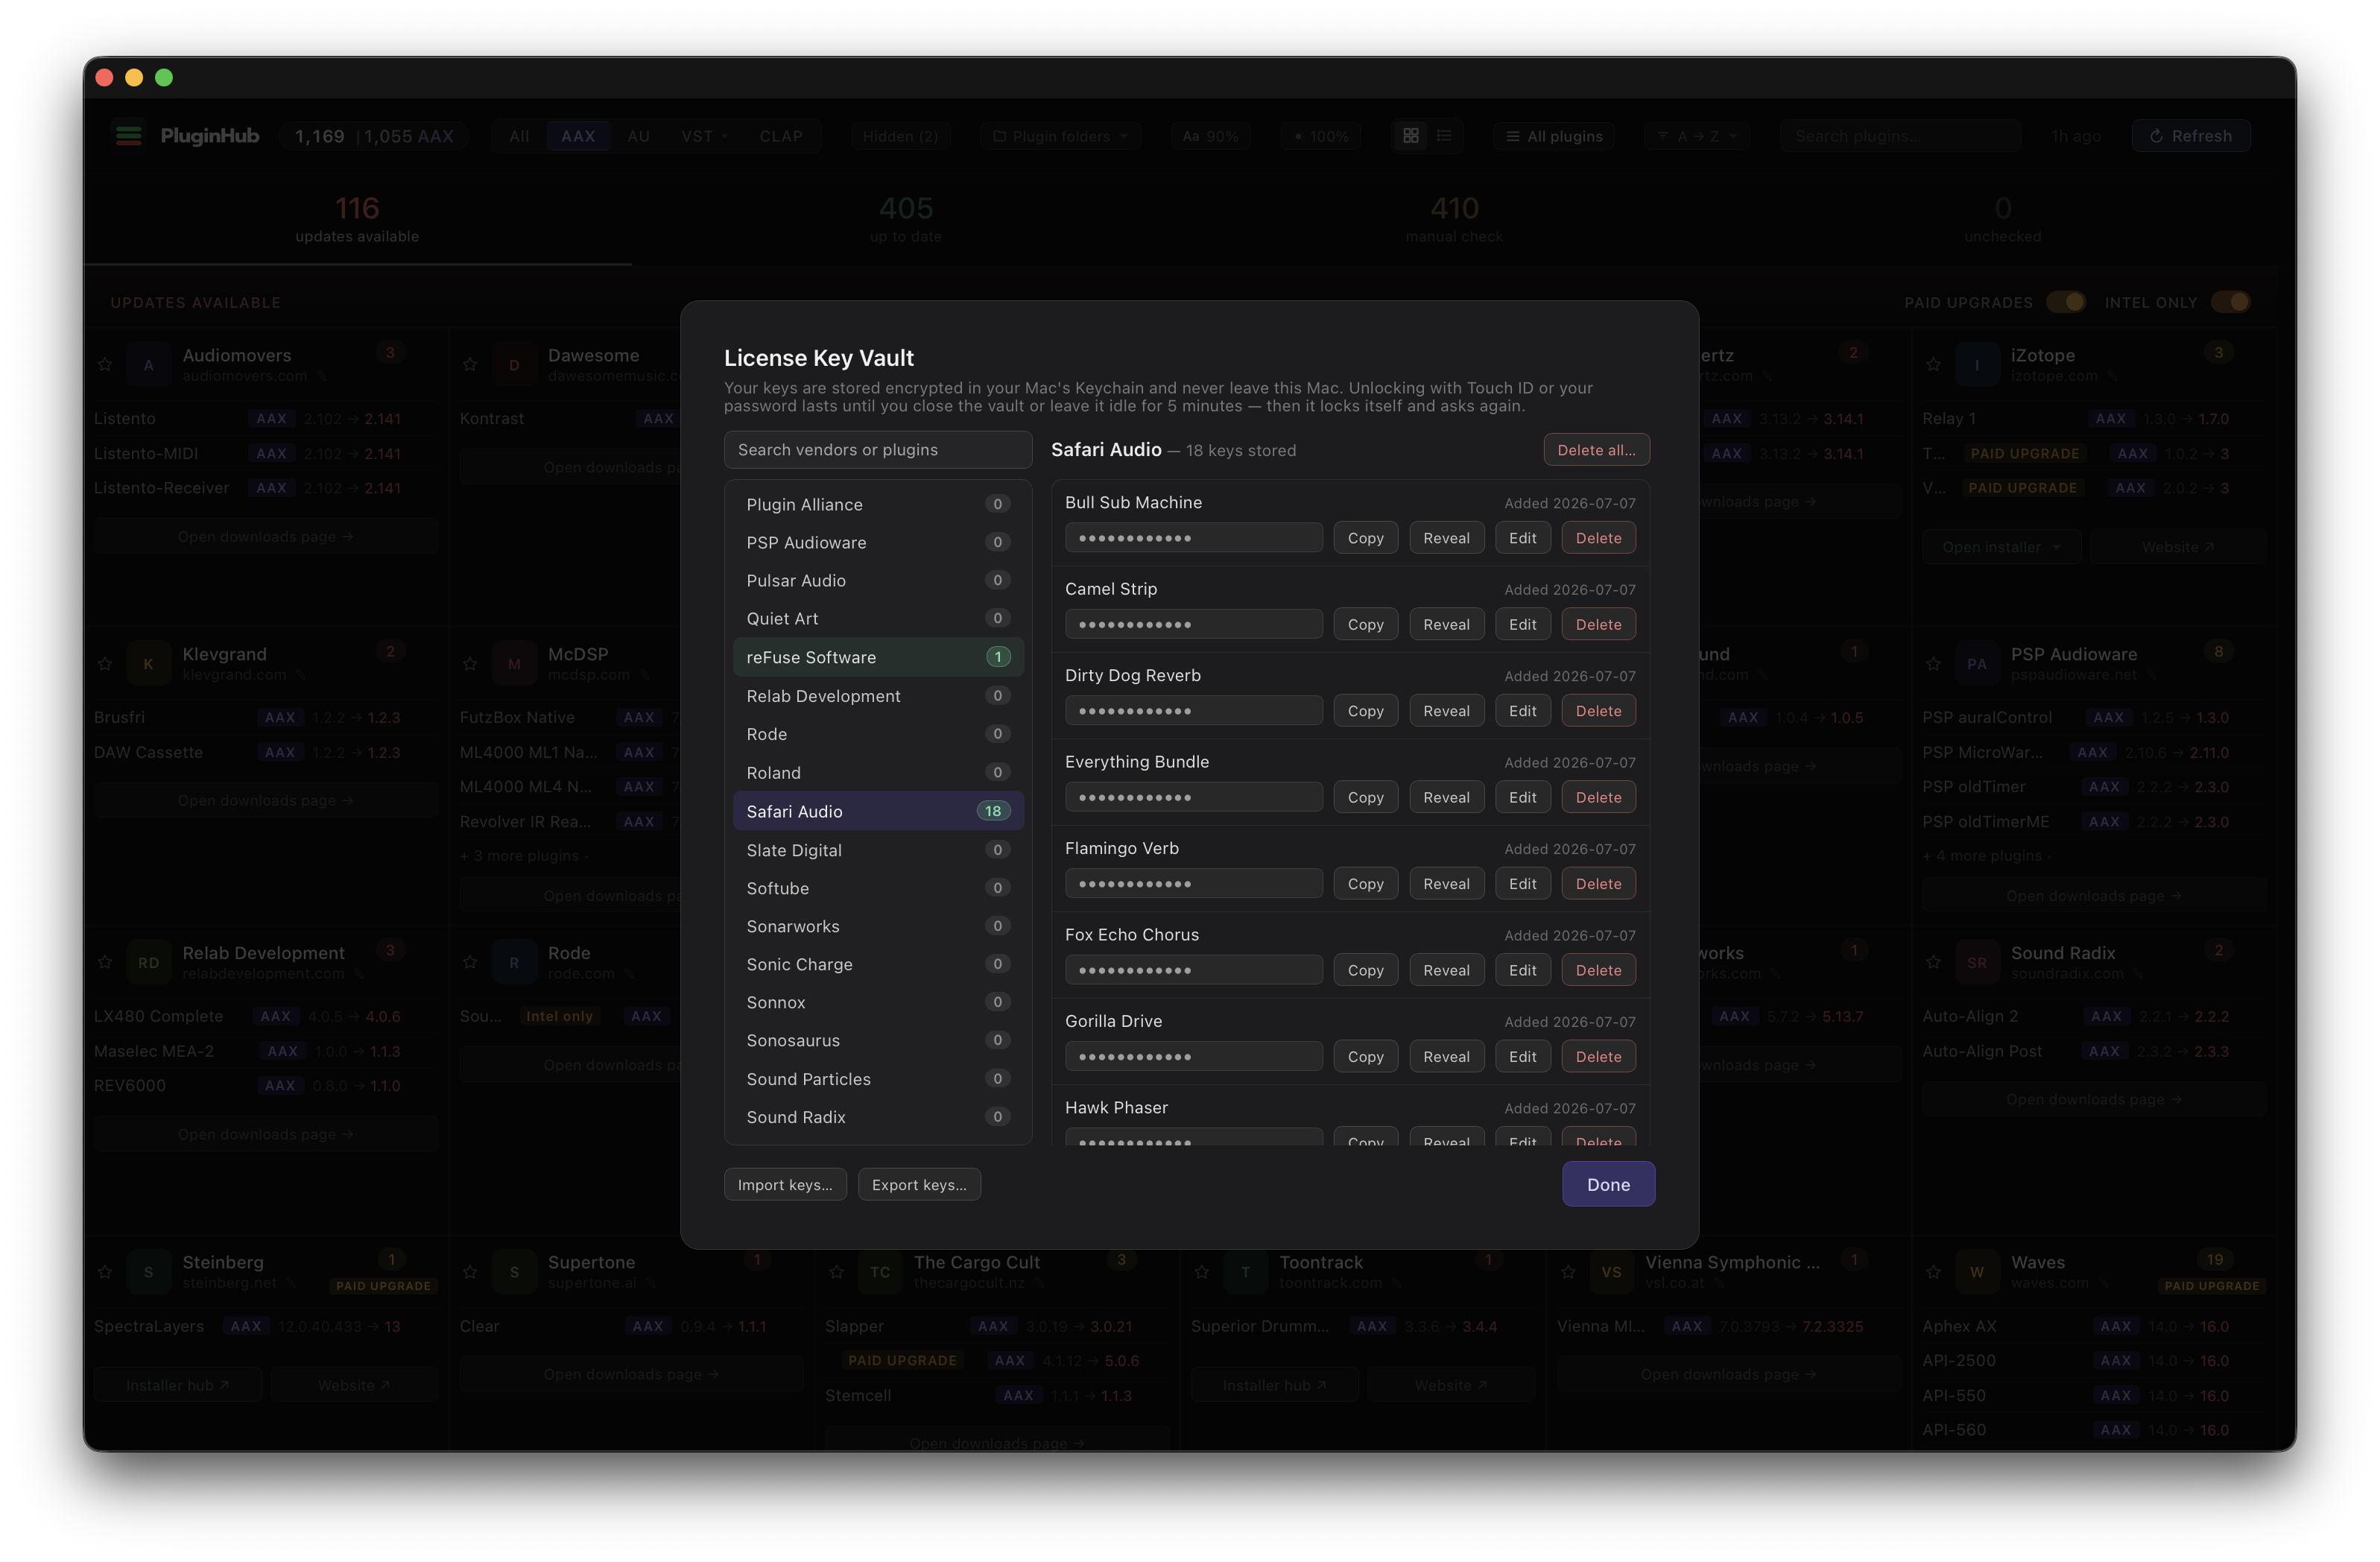Toggle the Paid Upgrades switch

[2065, 302]
